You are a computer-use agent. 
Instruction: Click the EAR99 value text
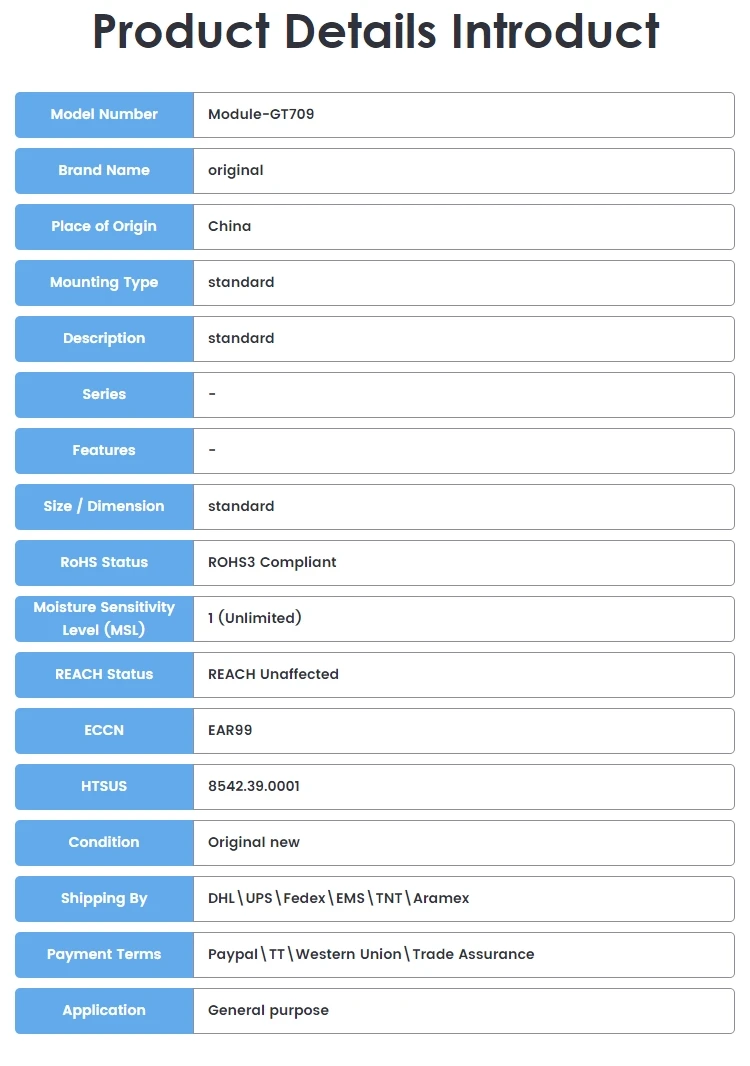point(230,730)
